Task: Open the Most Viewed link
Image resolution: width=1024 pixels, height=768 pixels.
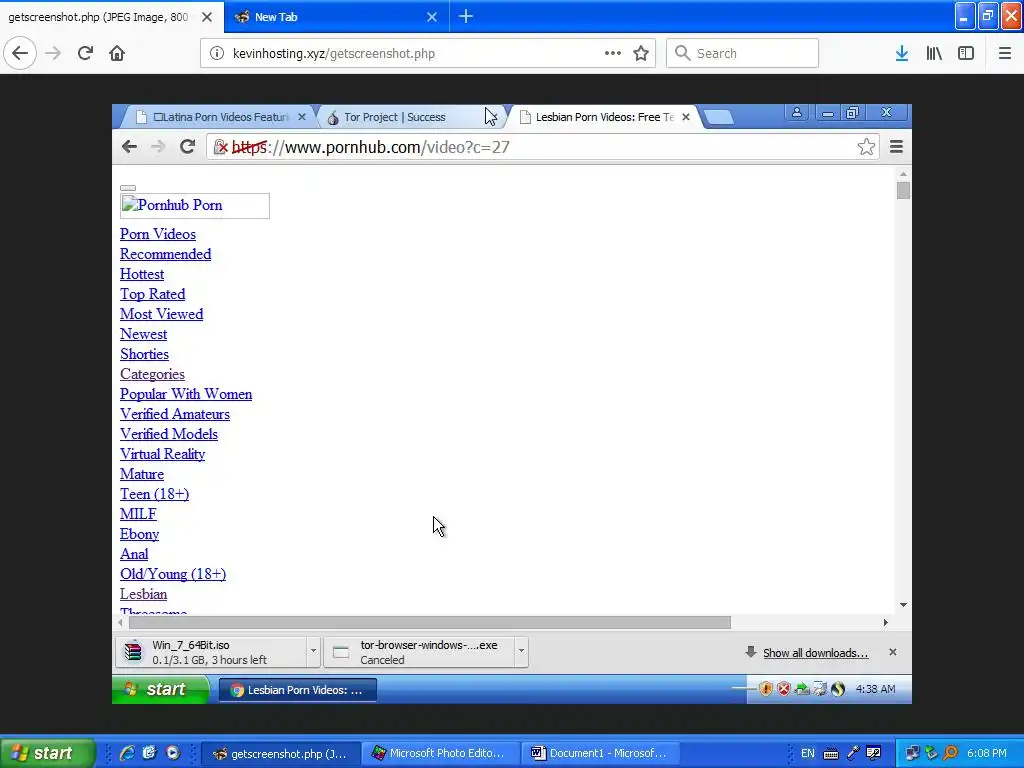Action: tap(161, 314)
